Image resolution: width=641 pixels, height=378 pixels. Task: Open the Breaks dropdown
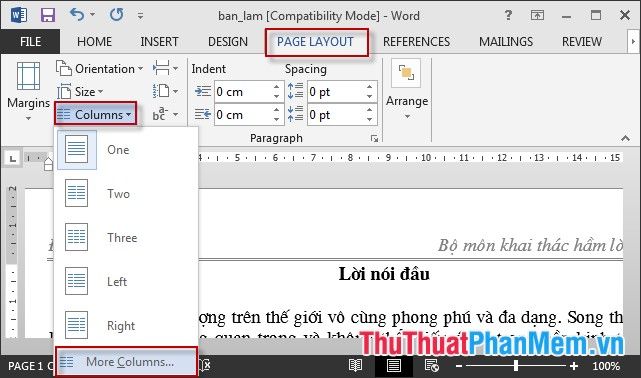click(x=165, y=68)
